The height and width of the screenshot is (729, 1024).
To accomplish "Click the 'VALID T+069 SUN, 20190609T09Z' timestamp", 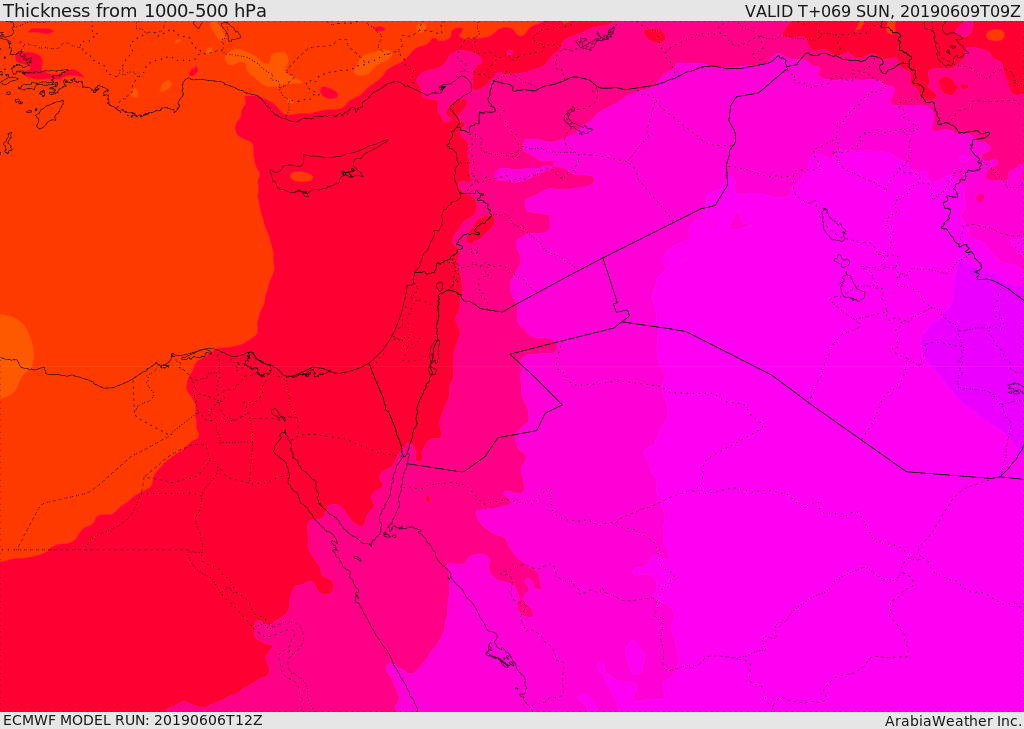I will [x=882, y=10].
